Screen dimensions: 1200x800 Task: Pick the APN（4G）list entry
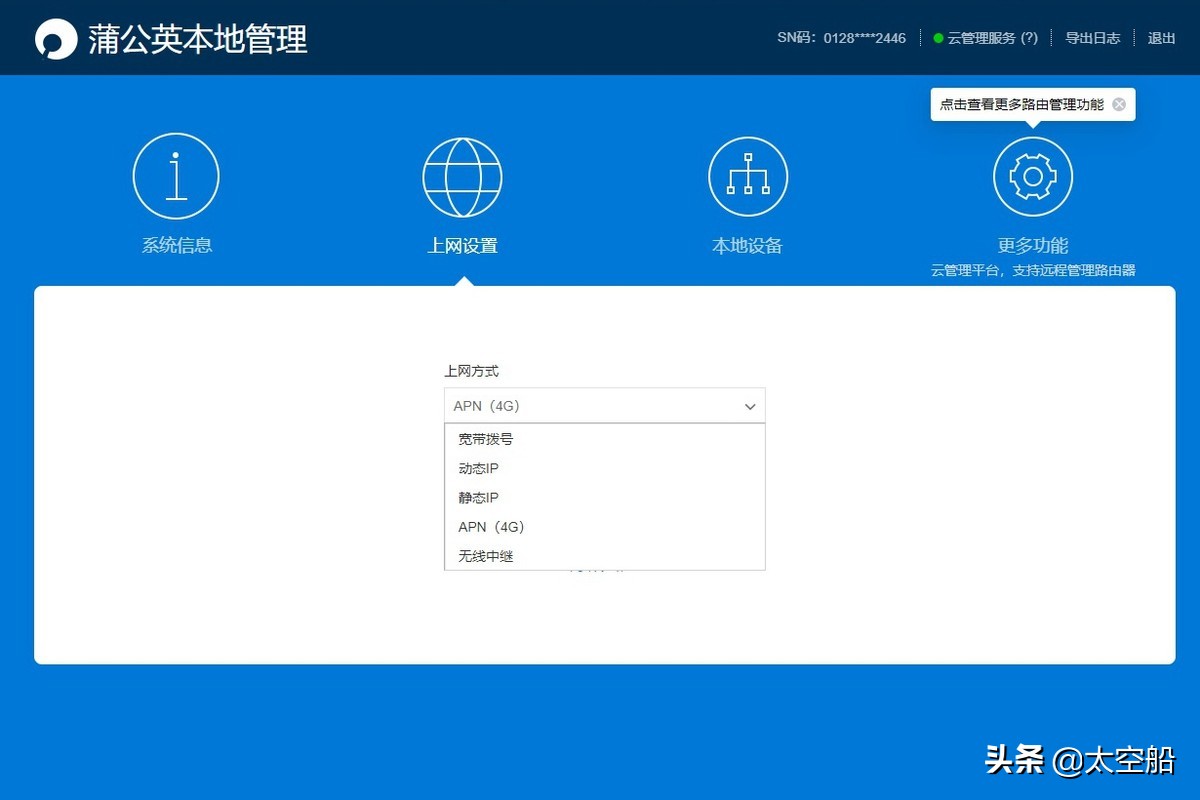pyautogui.click(x=490, y=527)
